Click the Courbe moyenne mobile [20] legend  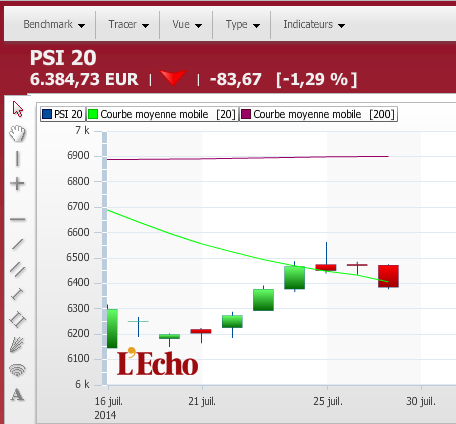(162, 114)
